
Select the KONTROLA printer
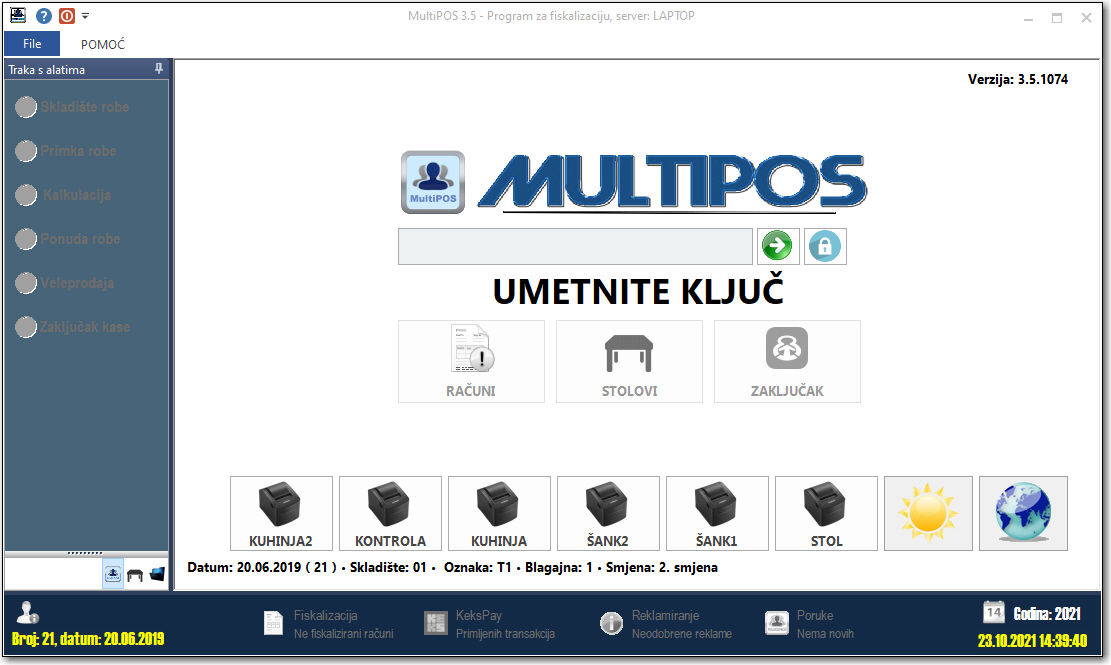[390, 513]
